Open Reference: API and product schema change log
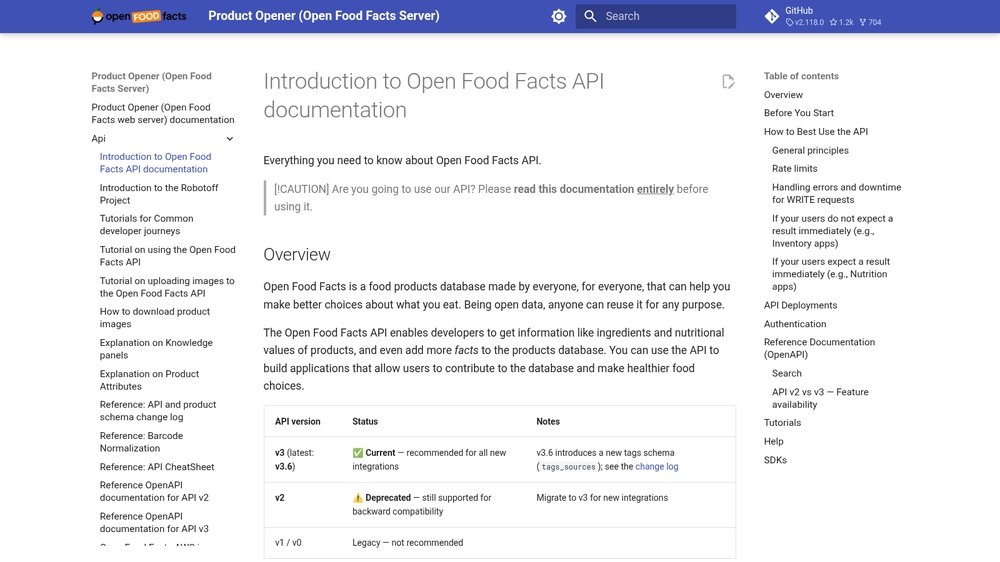This screenshot has width=1000, height=562. tap(158, 411)
